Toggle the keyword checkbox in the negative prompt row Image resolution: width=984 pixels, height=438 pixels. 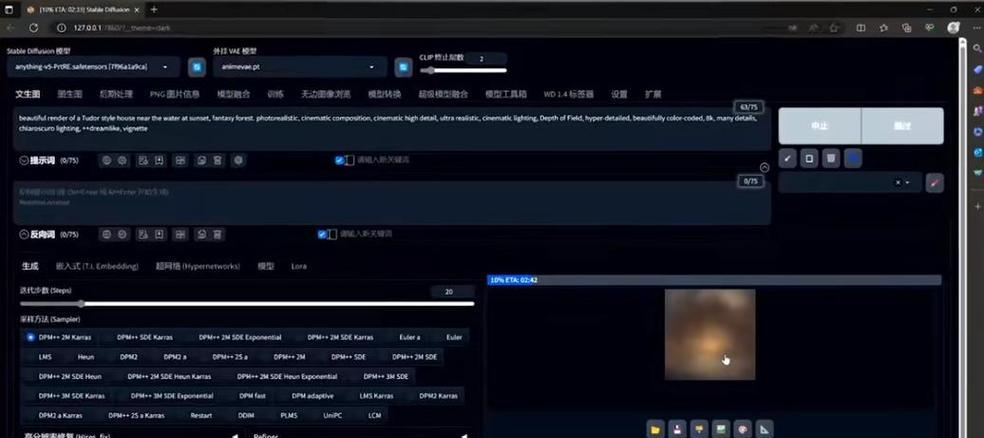click(x=323, y=235)
